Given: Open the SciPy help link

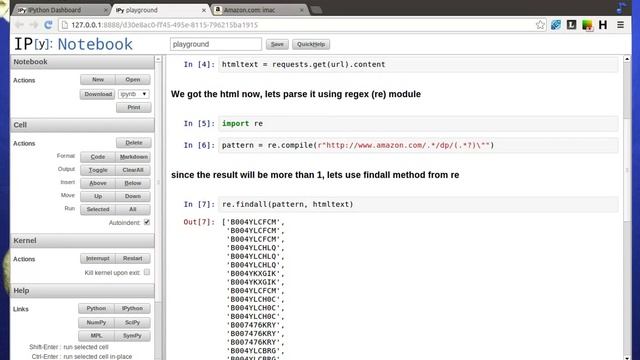Looking at the screenshot, I should coord(132,322).
